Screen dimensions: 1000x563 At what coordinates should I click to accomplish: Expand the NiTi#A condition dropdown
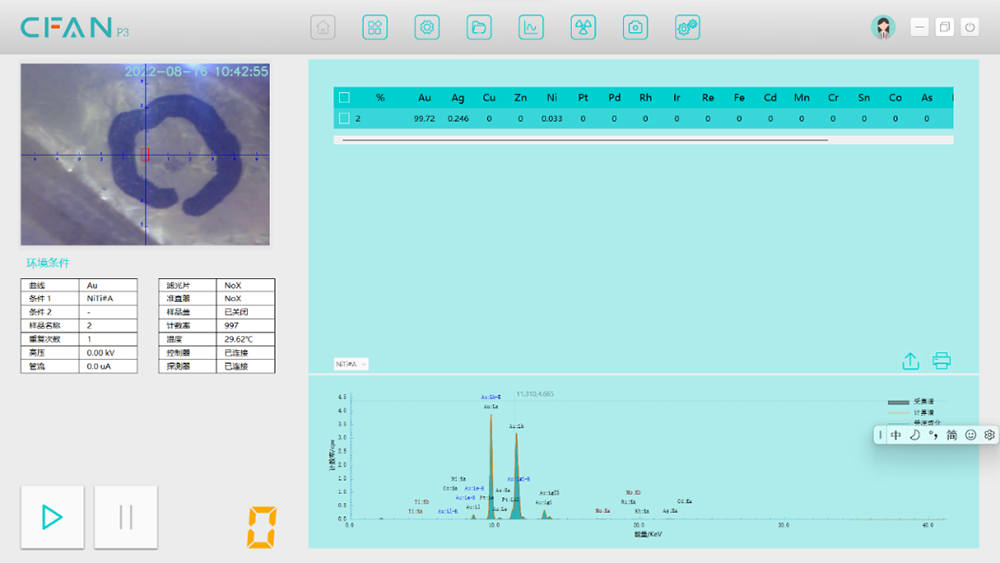[x=351, y=364]
